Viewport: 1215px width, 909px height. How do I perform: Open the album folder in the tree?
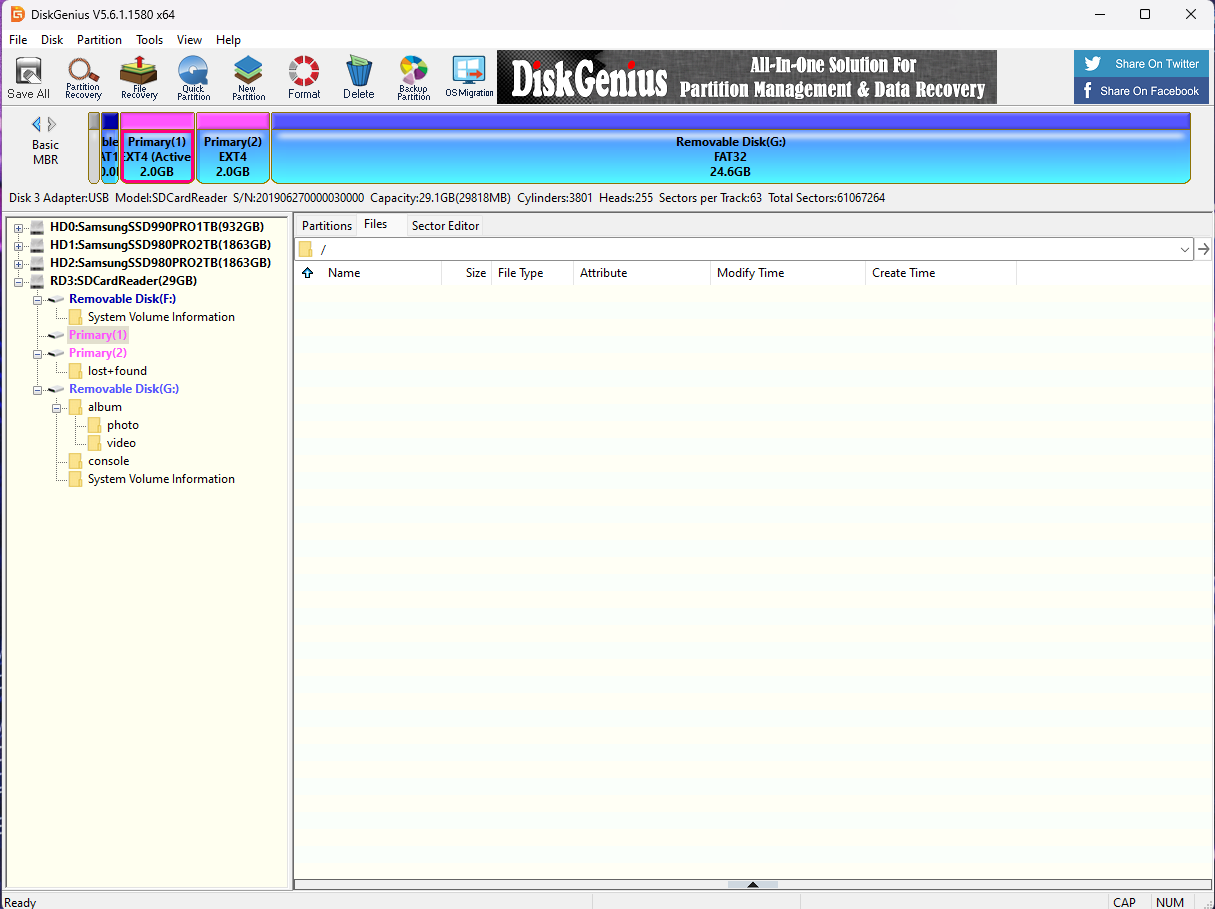click(104, 407)
